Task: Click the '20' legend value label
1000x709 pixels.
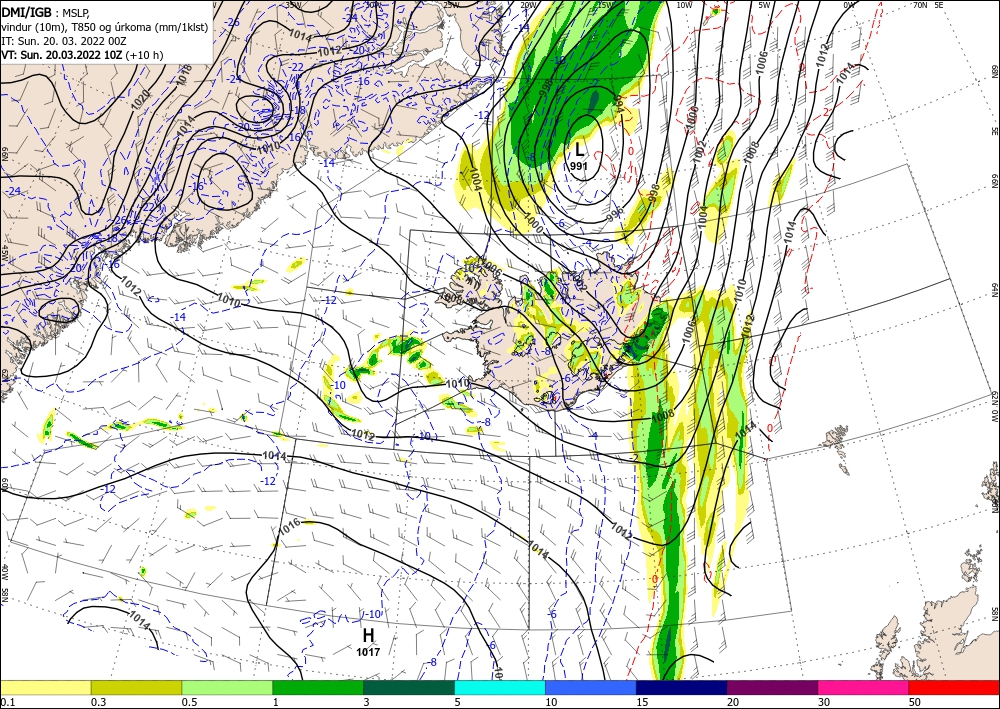Action: coord(733,702)
